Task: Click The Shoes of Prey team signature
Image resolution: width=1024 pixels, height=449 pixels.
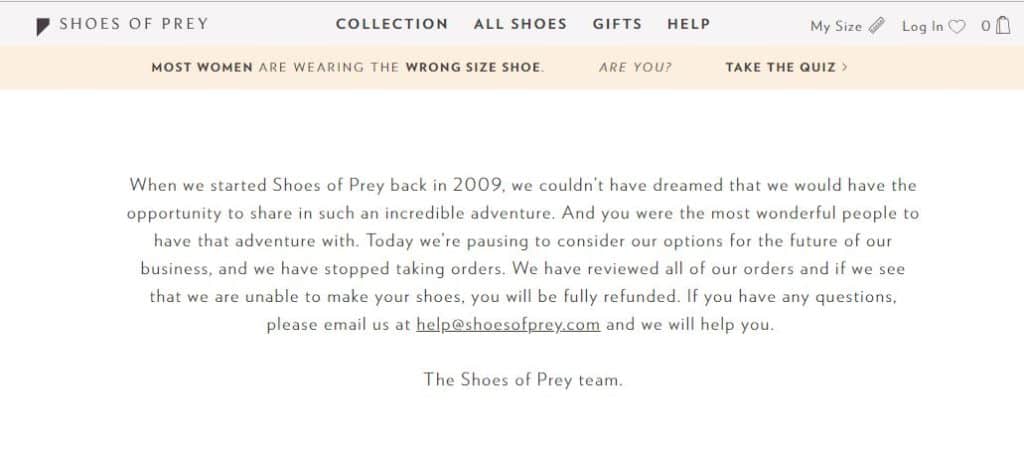Action: click(523, 379)
